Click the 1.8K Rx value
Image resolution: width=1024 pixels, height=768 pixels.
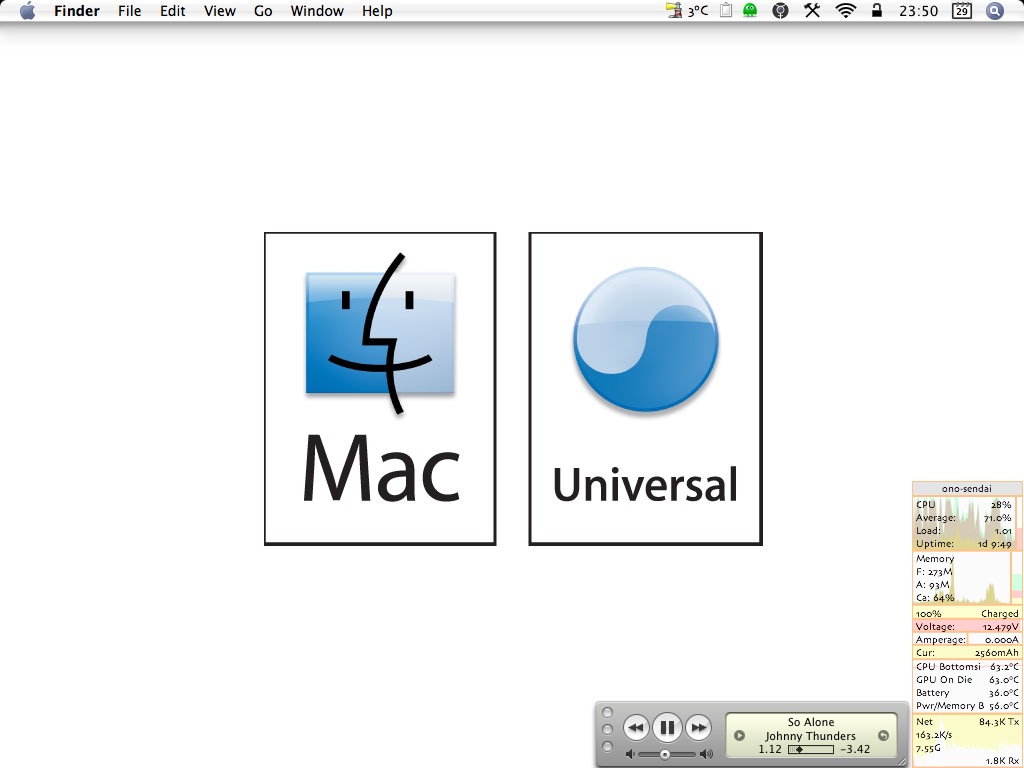click(x=1002, y=761)
